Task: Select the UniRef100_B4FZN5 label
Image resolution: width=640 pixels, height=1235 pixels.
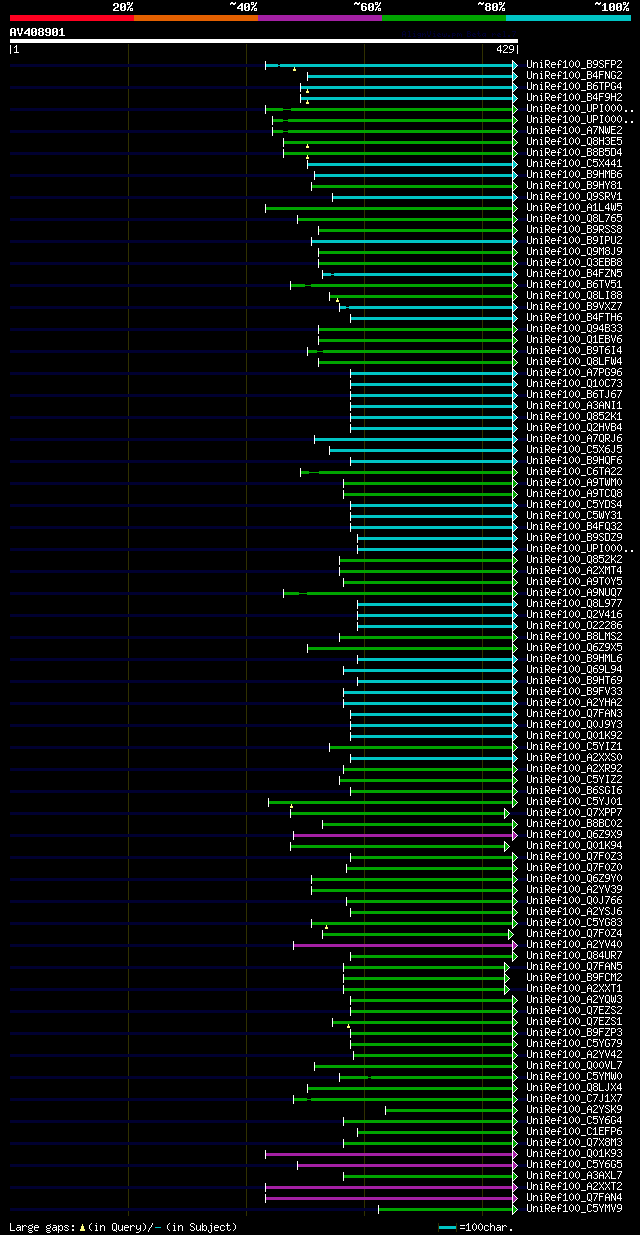Action: 574,273
